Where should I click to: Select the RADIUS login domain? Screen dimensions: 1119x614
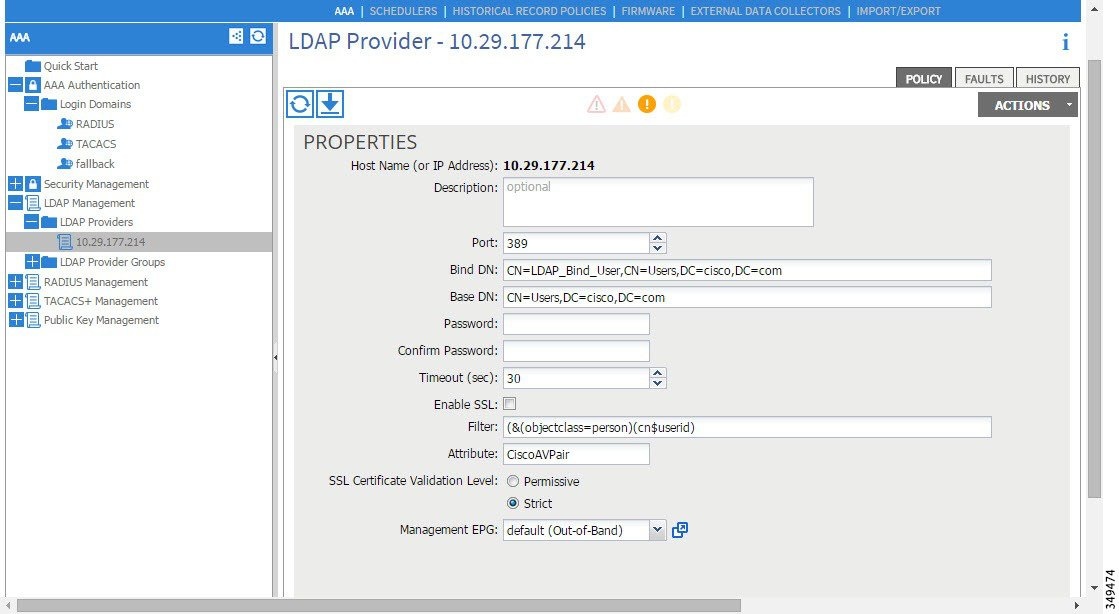pyautogui.click(x=95, y=124)
